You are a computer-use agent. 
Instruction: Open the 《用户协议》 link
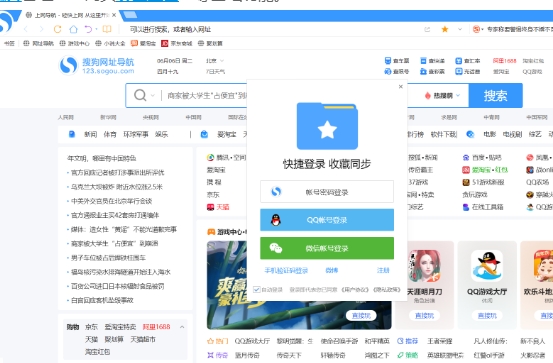354,290
